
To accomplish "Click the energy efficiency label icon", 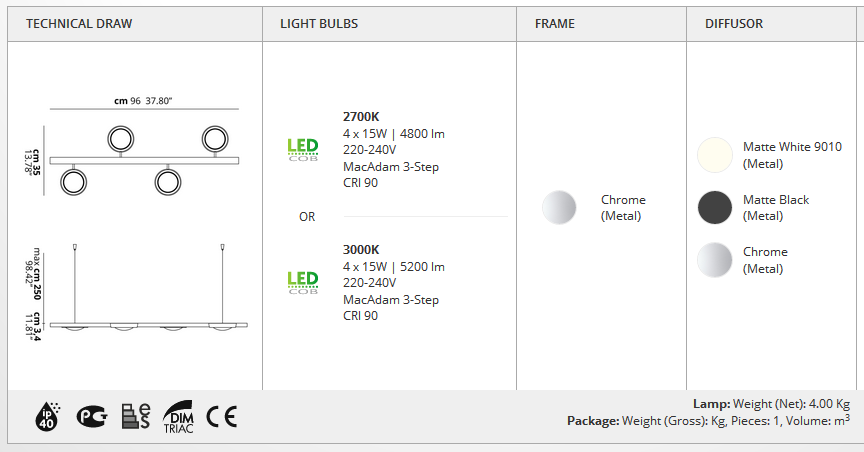I will click(136, 416).
